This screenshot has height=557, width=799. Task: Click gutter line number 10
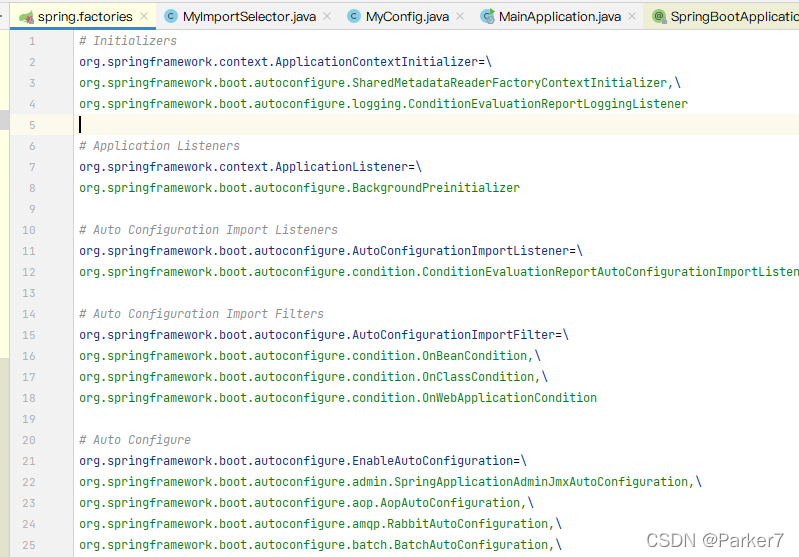tap(29, 230)
